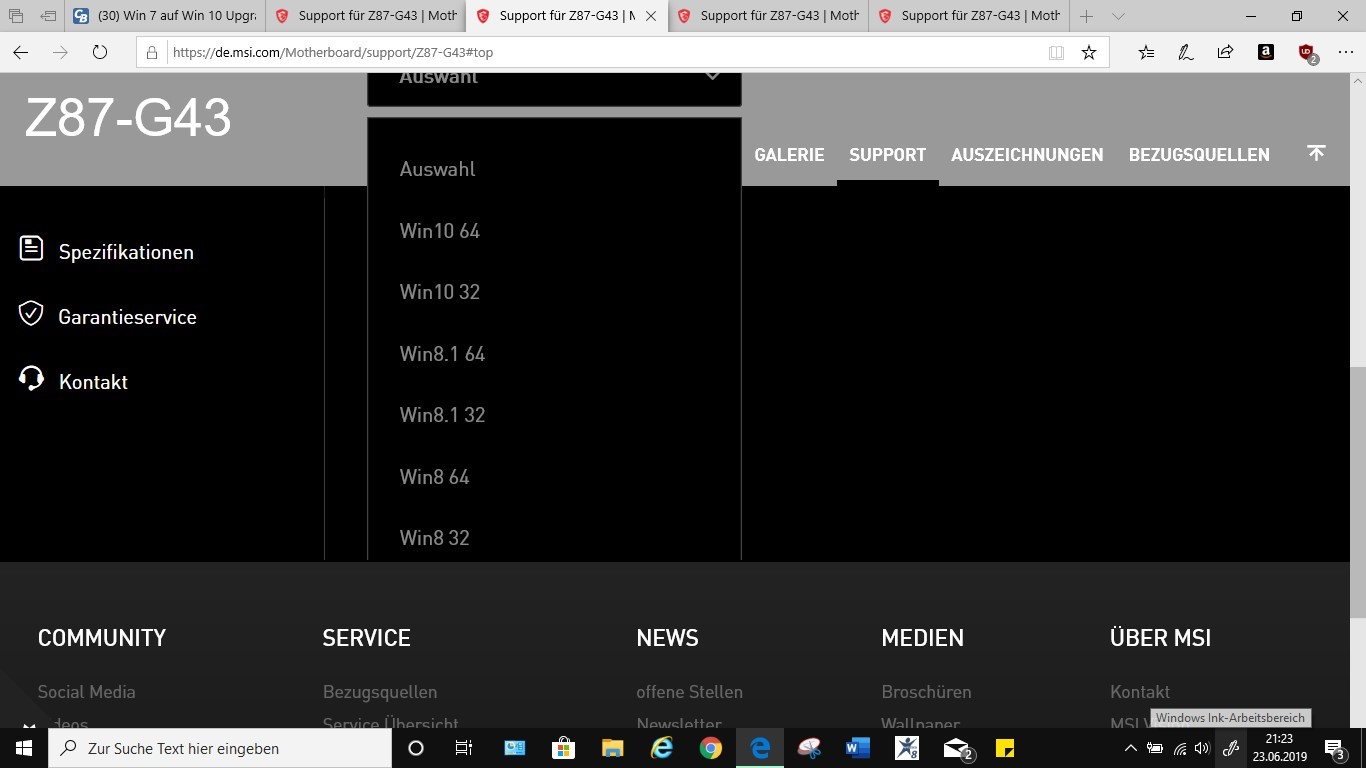The width and height of the screenshot is (1366, 768).
Task: Click the Garantieservice shield icon
Action: pos(31,313)
